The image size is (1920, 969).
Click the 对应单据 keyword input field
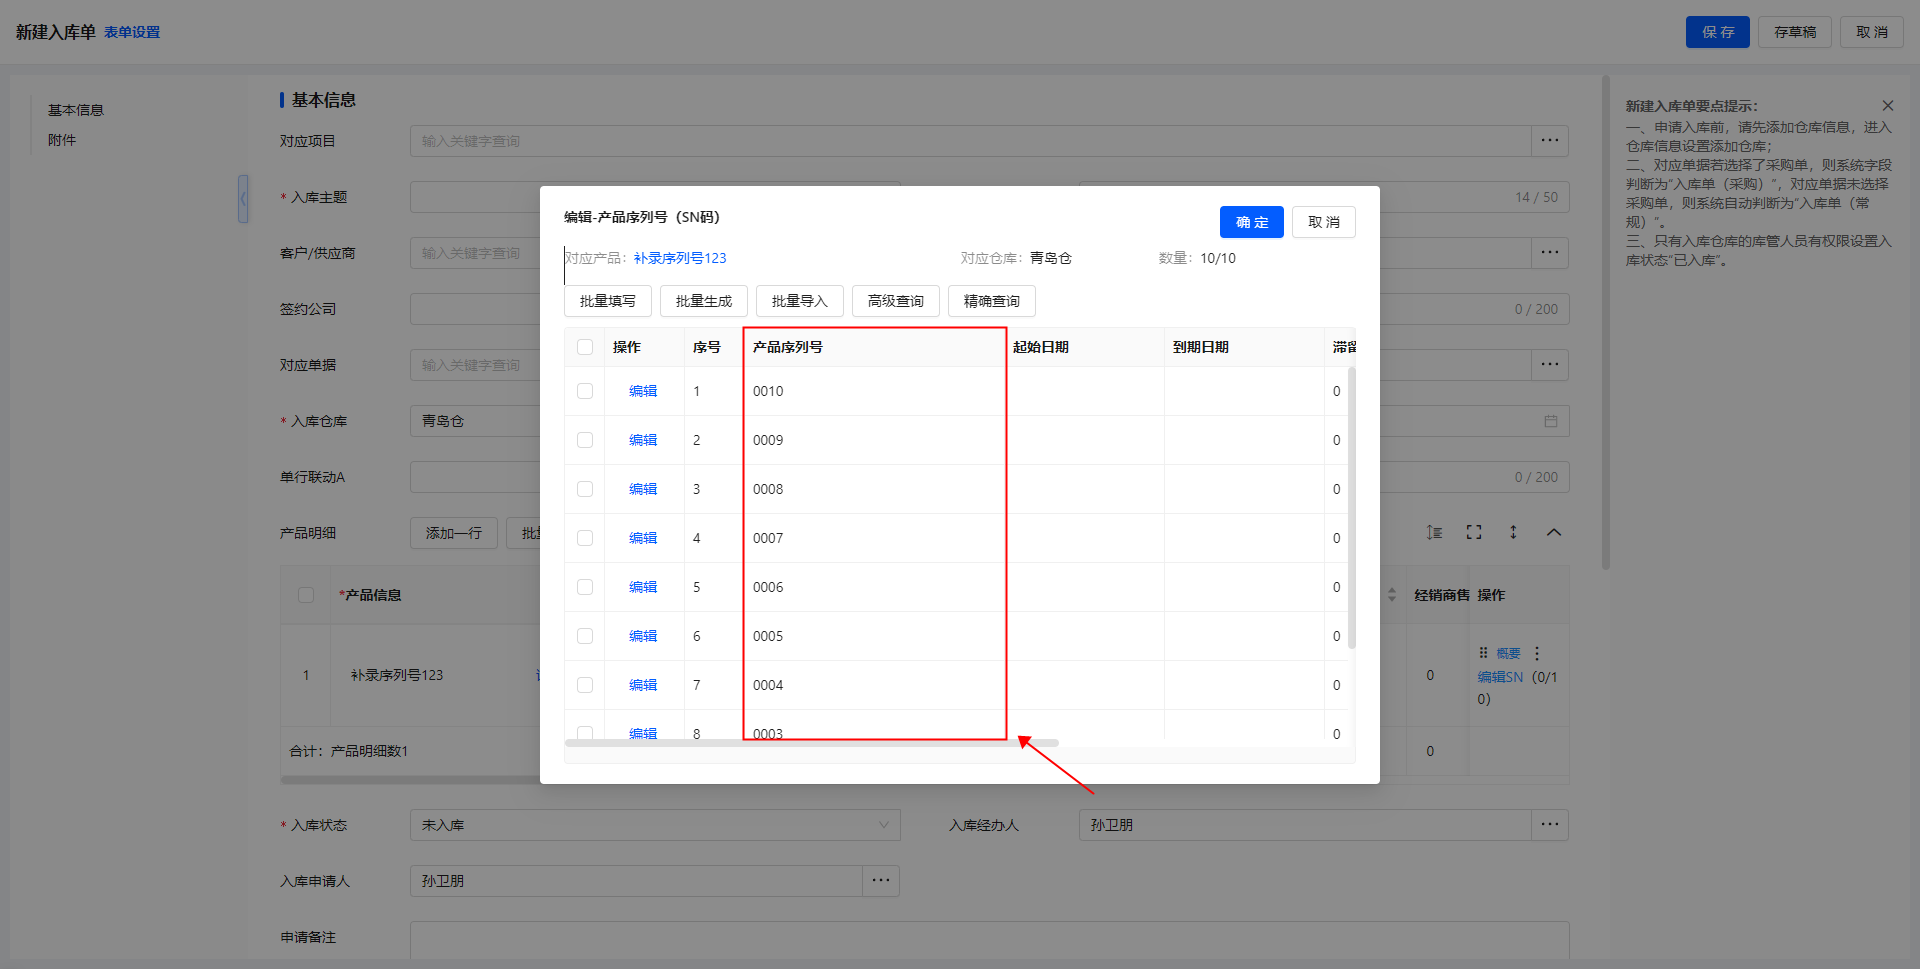coord(476,365)
